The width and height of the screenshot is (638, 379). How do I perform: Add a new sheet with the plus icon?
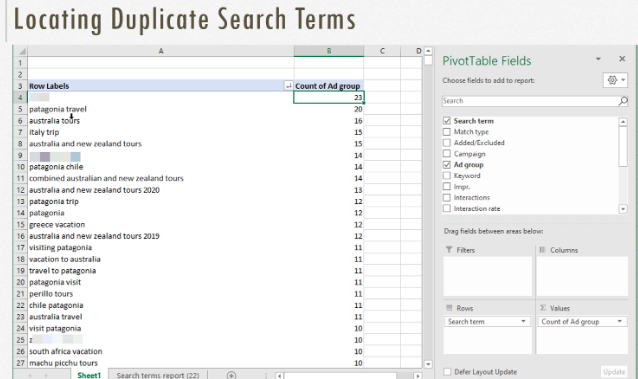[231, 375]
